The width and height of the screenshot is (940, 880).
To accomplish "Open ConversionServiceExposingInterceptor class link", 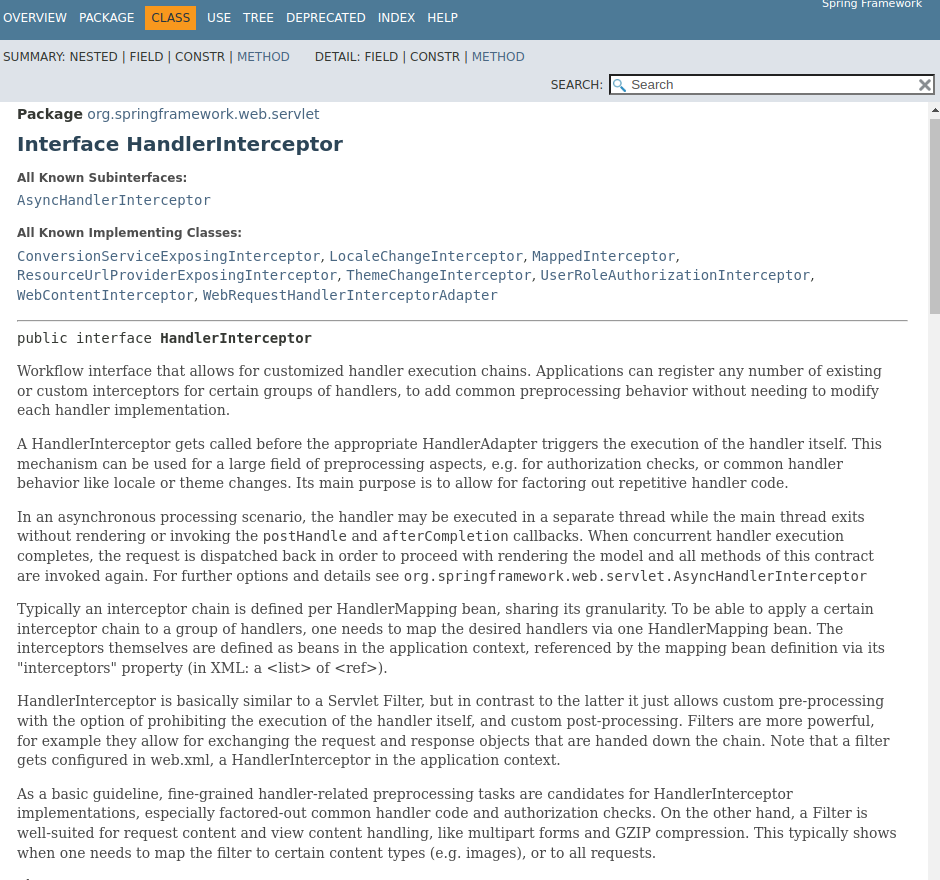I will click(x=168, y=256).
